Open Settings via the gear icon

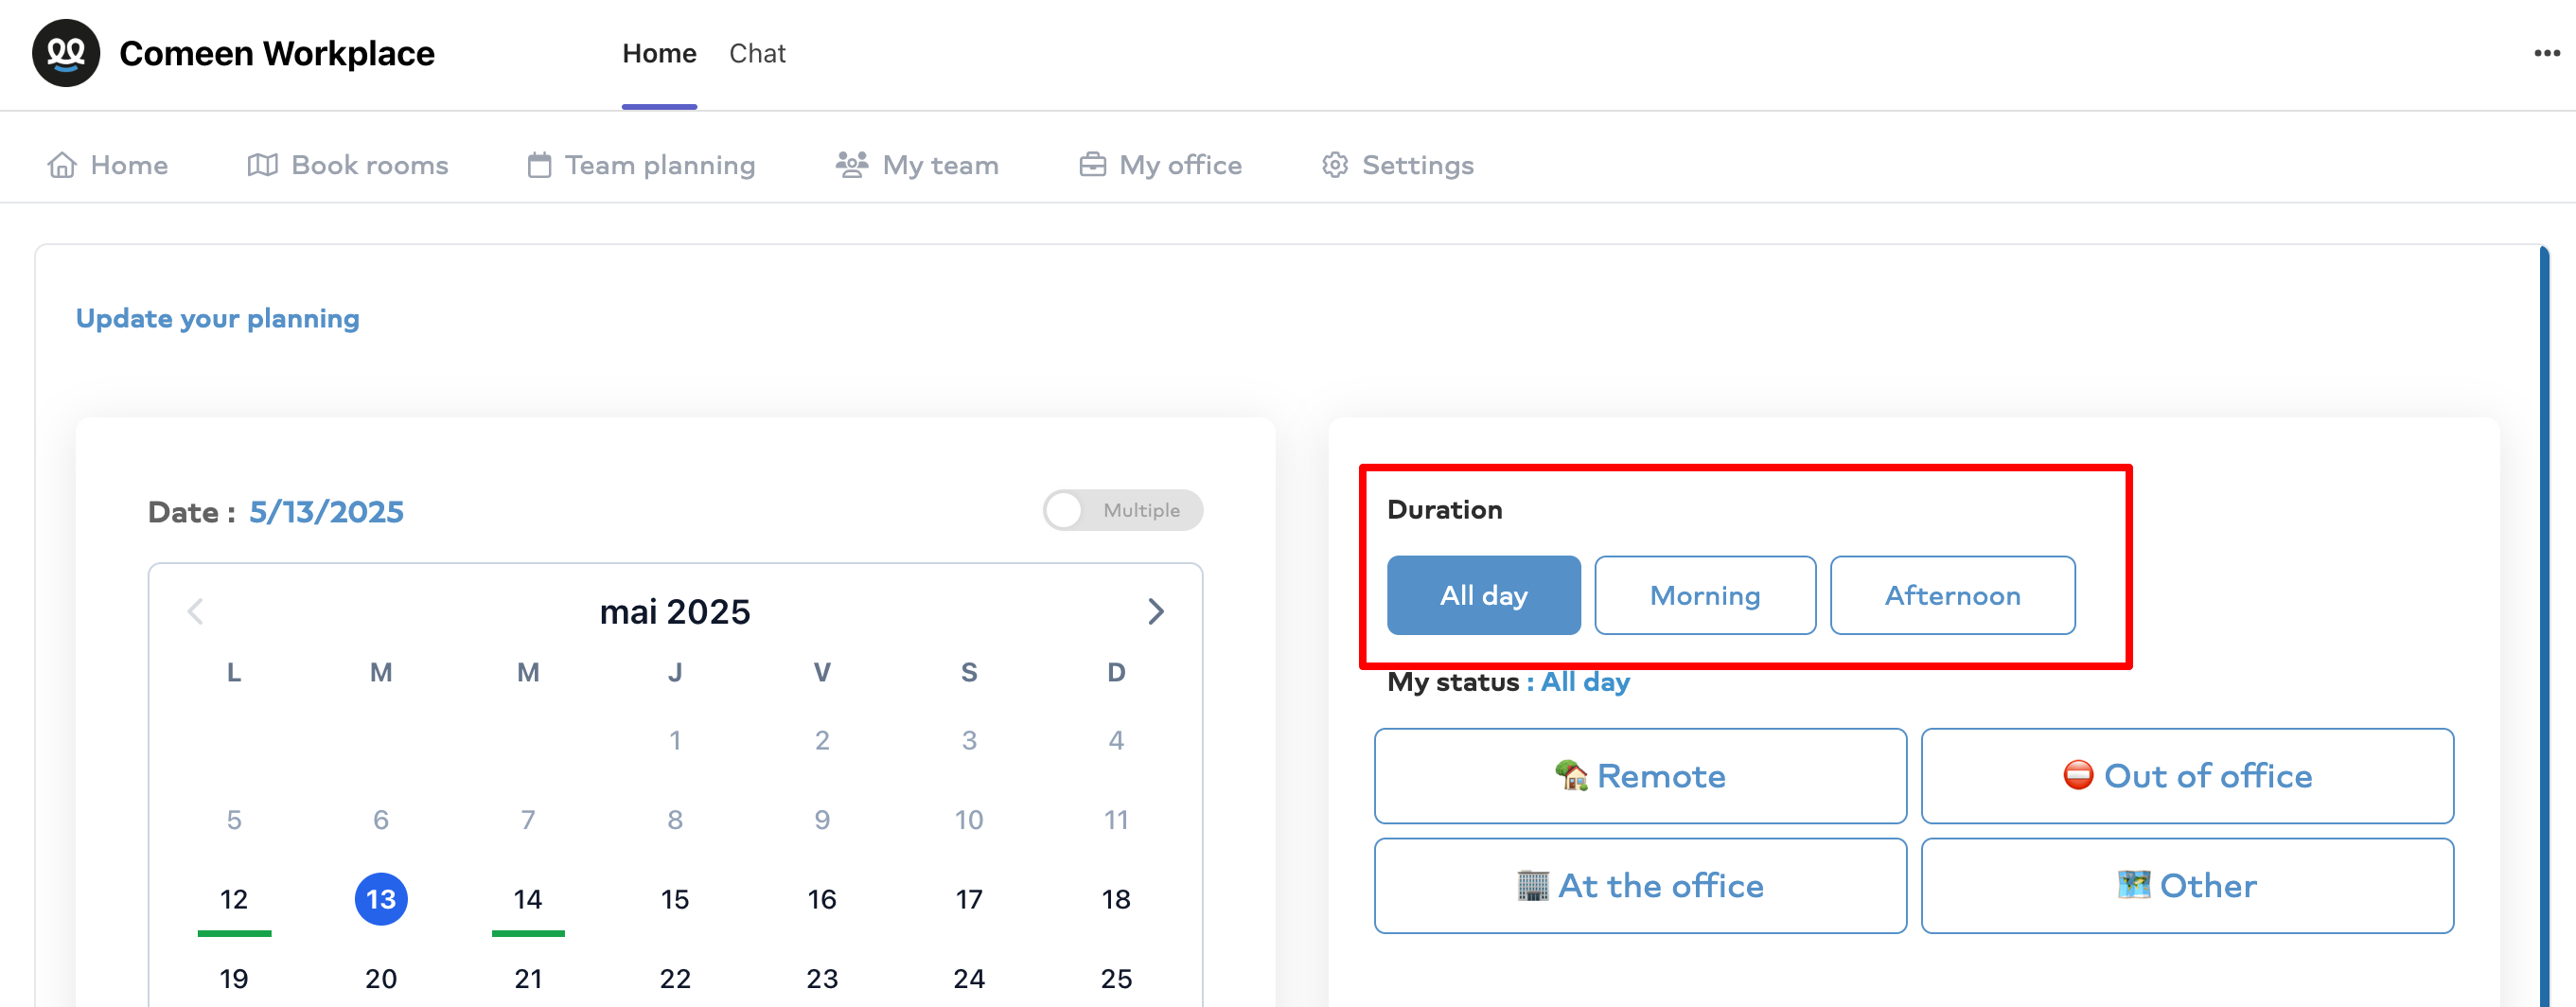[x=1335, y=165]
